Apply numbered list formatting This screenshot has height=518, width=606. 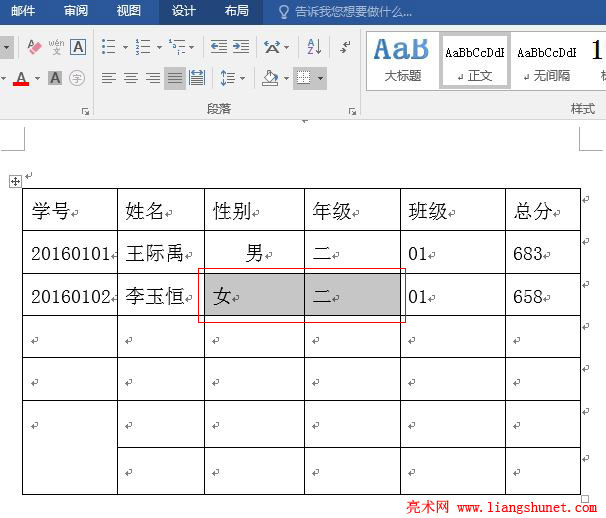(143, 47)
